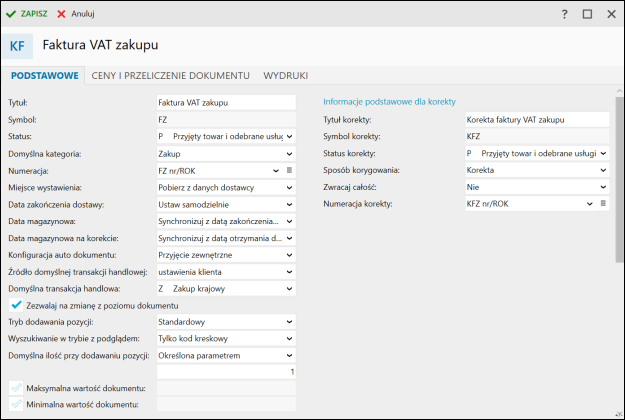Click the red Anuluj cancel X icon
625x420 pixels.
[62, 14]
